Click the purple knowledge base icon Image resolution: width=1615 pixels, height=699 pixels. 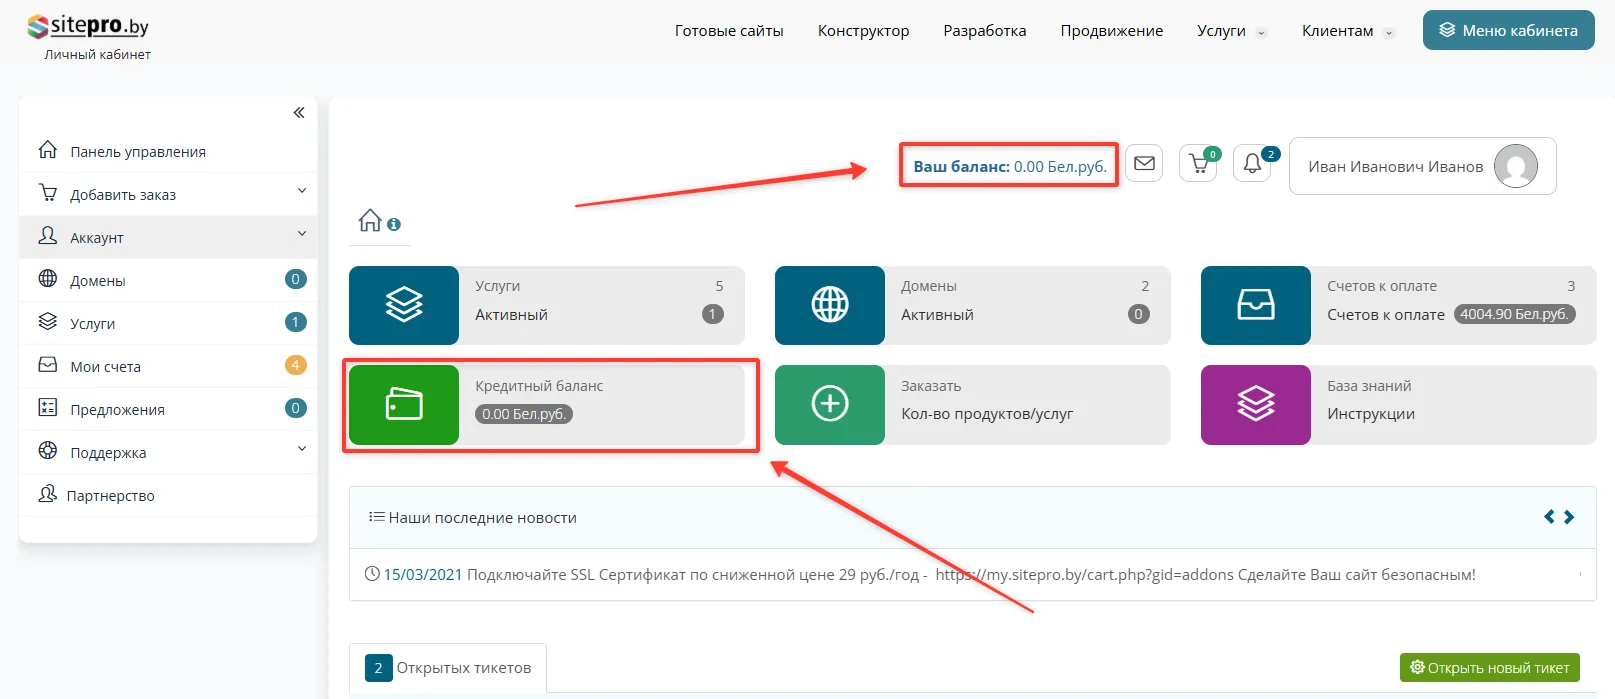1255,405
